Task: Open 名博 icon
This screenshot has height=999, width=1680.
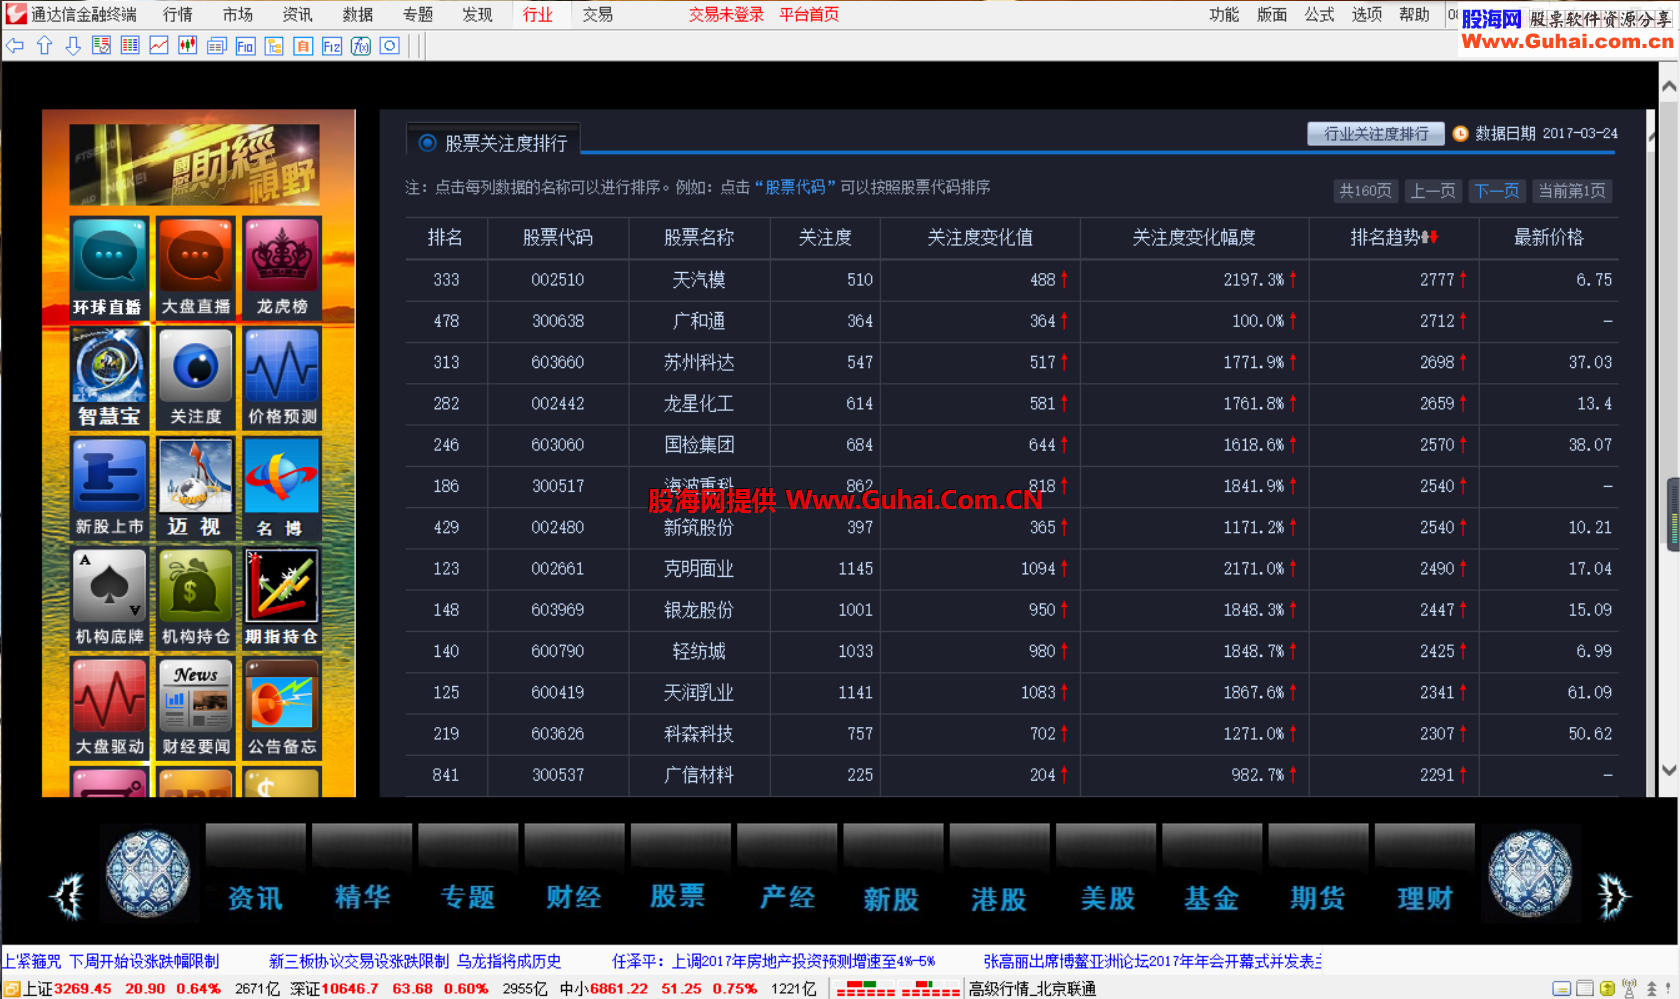Action: (282, 488)
